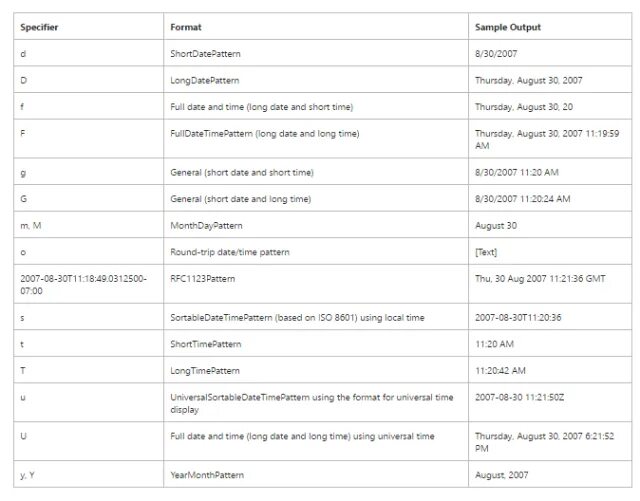
Task: Click the Round-trip date/time pattern cell
Action: tap(230, 252)
